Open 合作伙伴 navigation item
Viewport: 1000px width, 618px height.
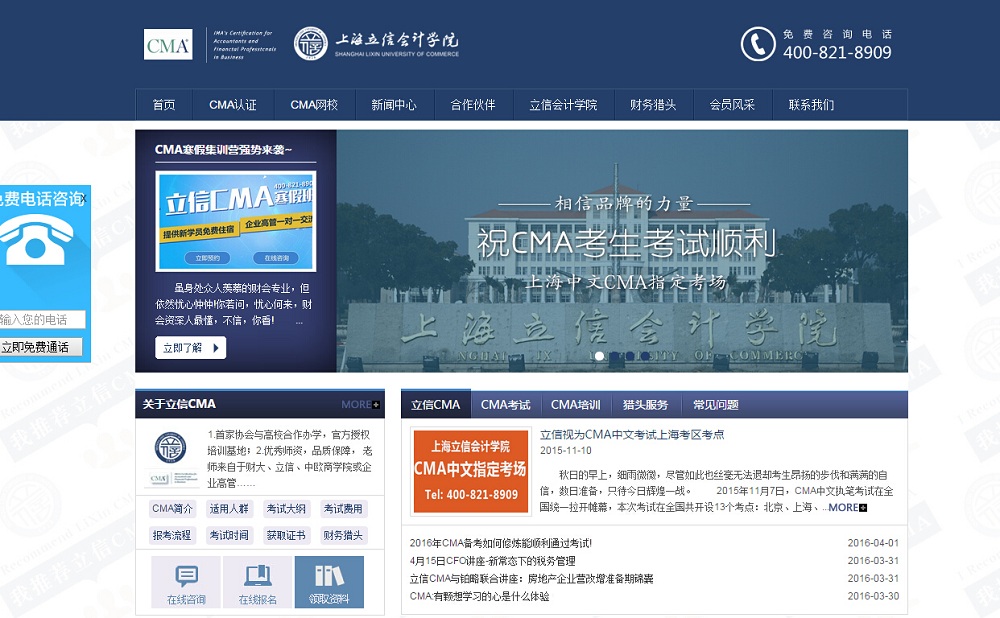coord(473,105)
